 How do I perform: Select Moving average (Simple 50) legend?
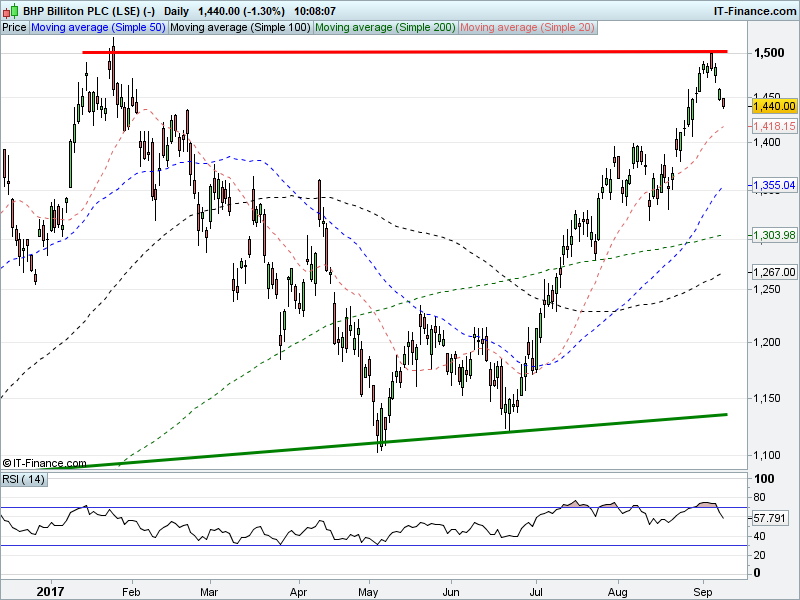tap(98, 28)
